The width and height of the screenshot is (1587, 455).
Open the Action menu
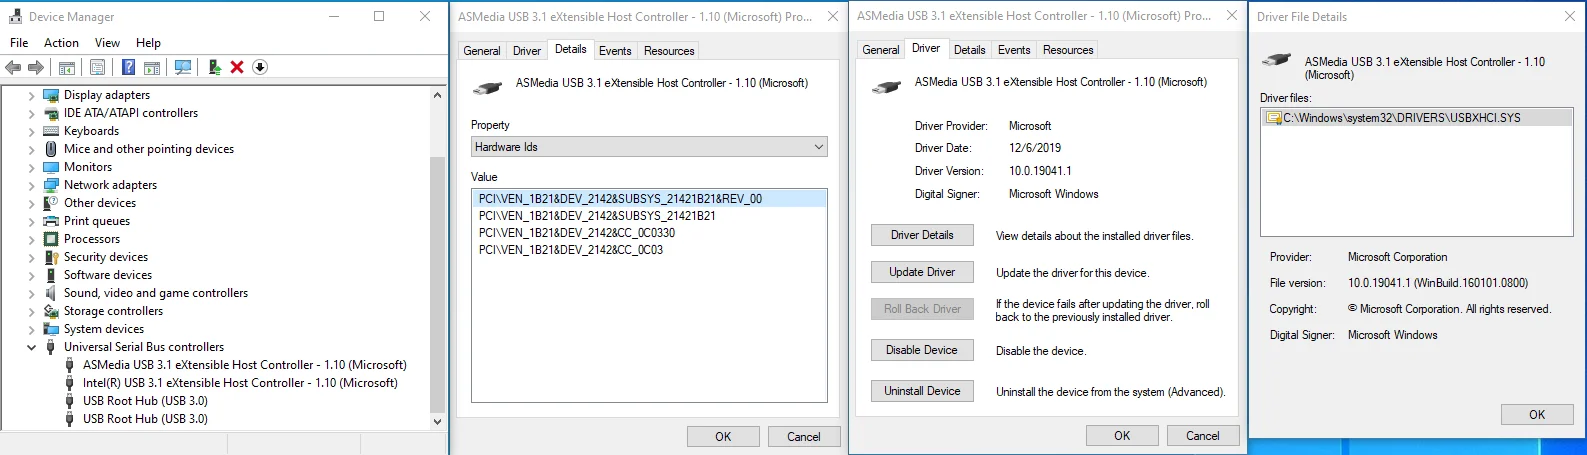point(61,43)
